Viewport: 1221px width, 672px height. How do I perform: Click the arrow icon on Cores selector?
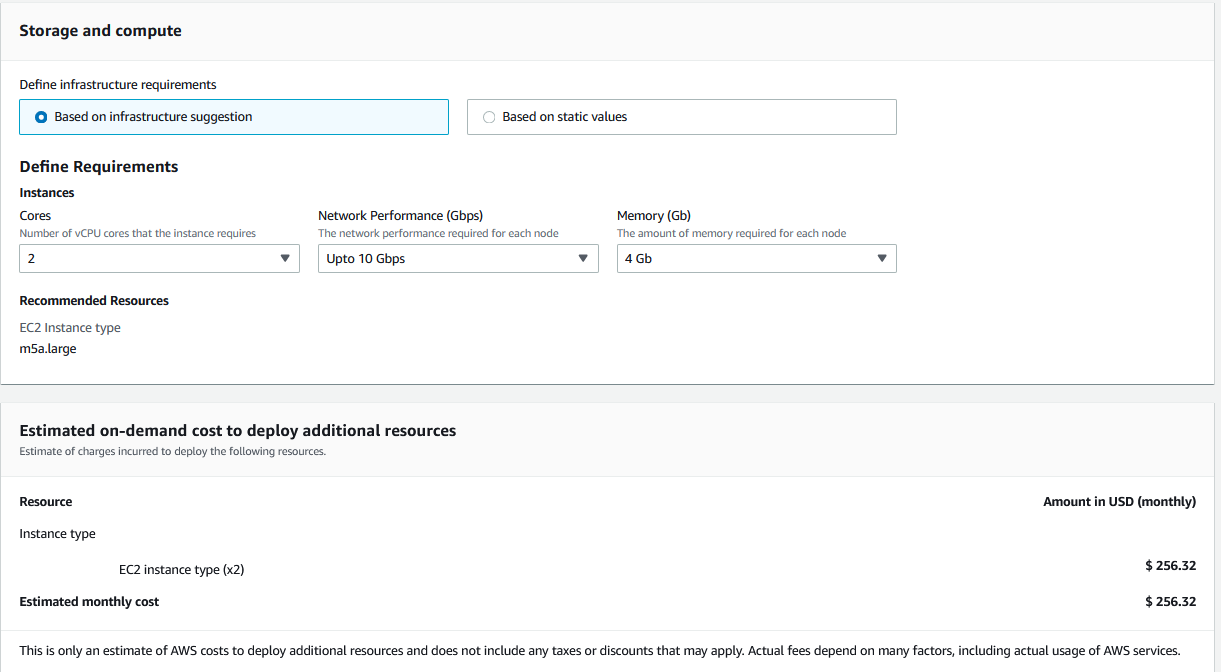click(x=284, y=259)
